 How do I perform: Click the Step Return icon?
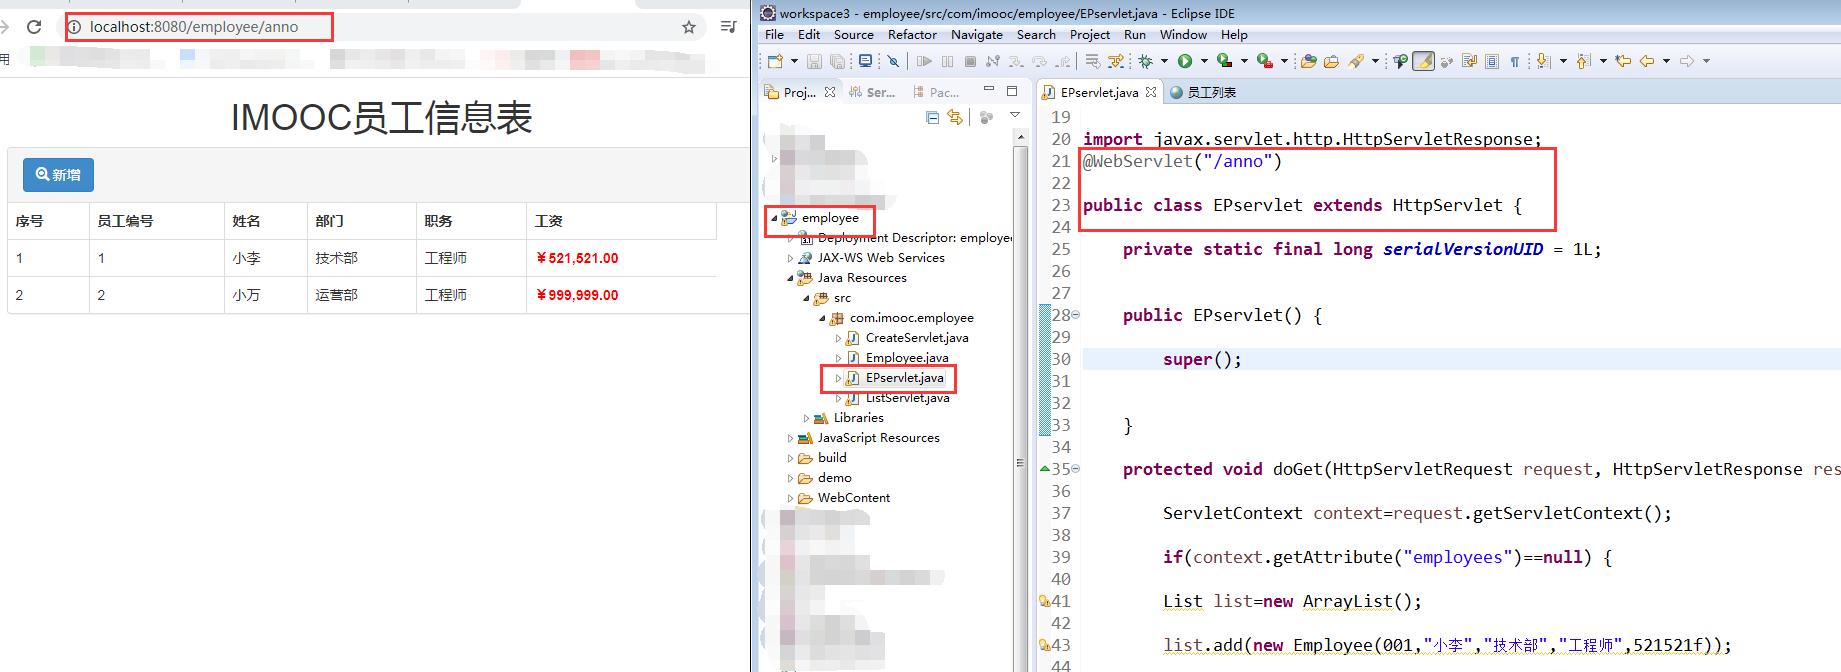tap(1062, 61)
